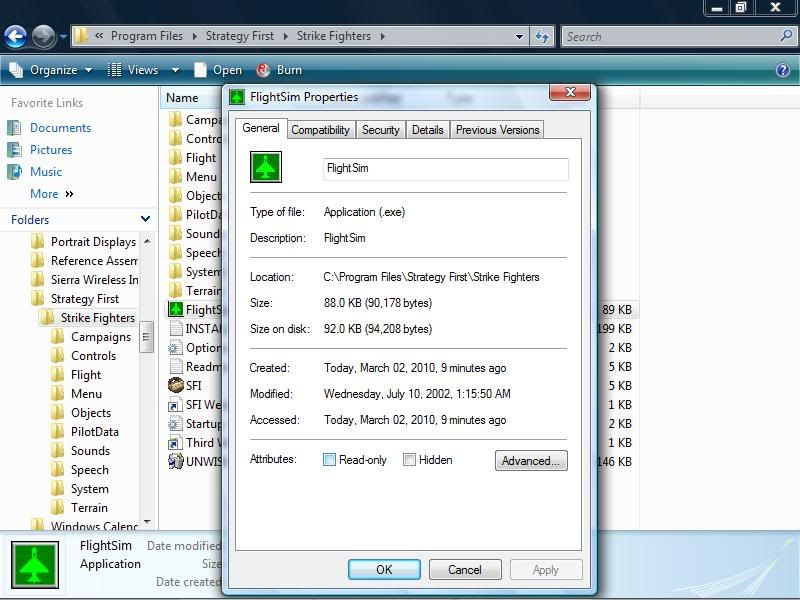Expand arrow after Strategy First in breadcrumb
800x600 pixels.
pyautogui.click(x=285, y=36)
